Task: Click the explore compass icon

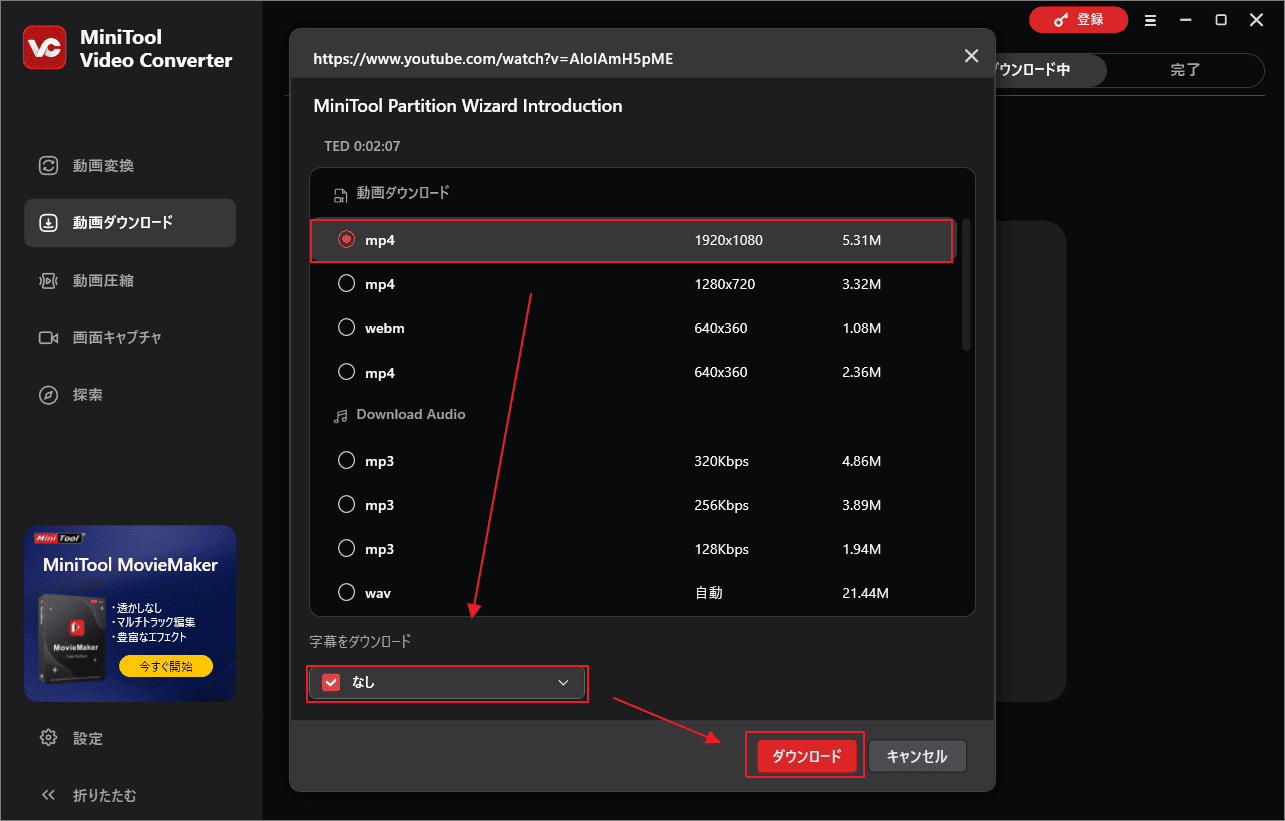Action: [48, 395]
